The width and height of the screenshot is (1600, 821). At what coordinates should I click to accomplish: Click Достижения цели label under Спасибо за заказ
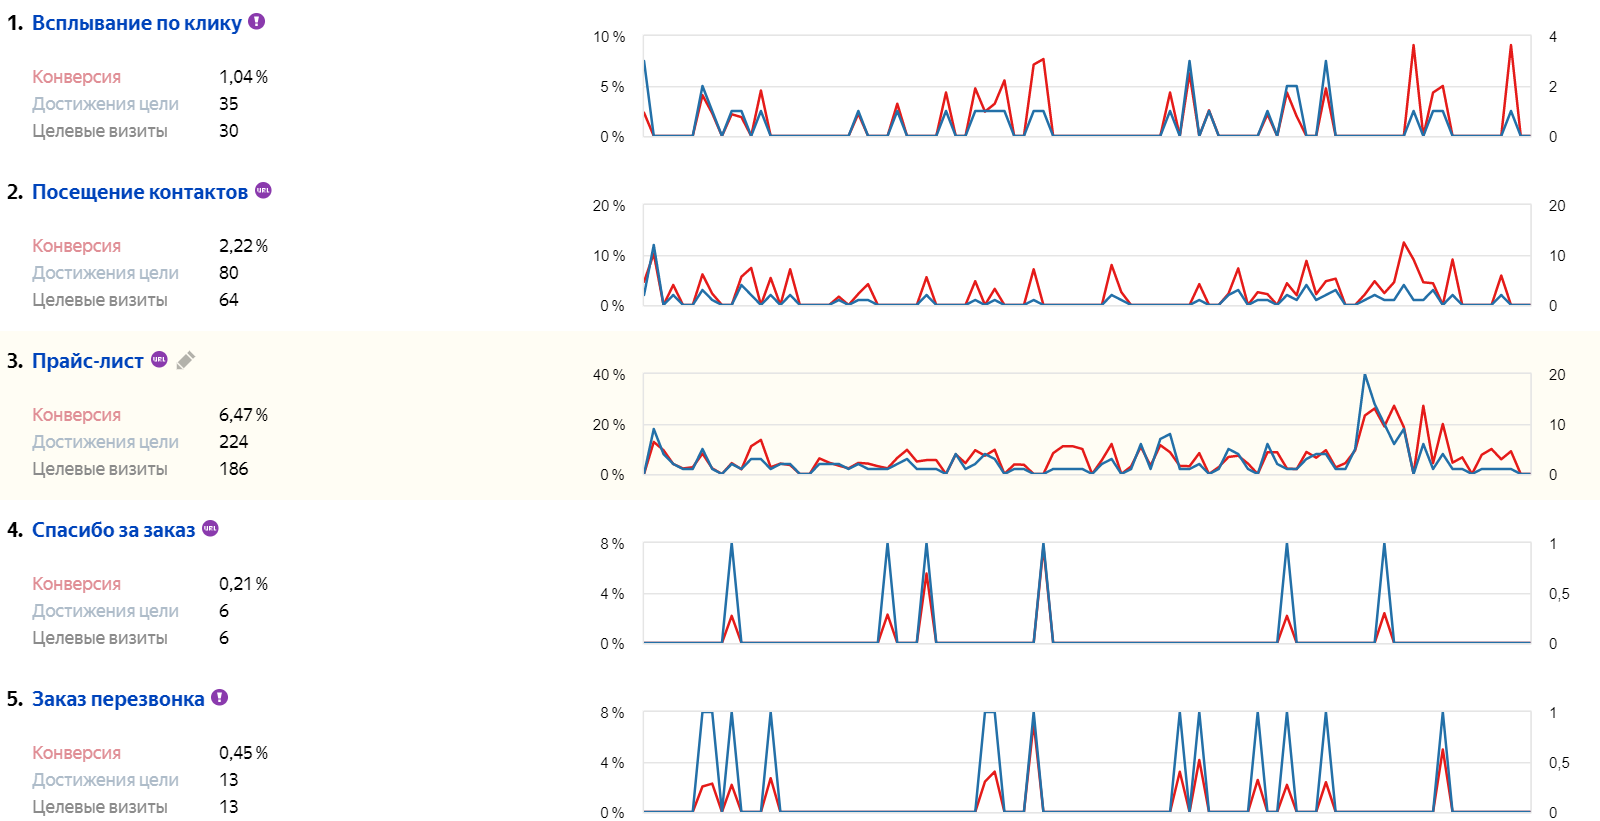[105, 611]
